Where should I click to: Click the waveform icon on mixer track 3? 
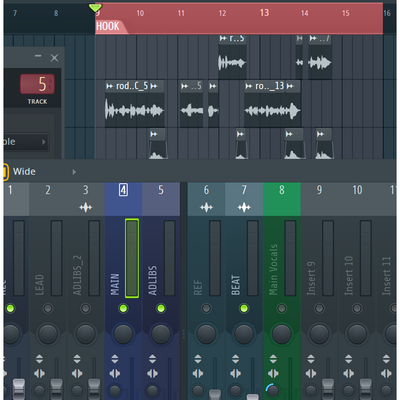pos(86,207)
